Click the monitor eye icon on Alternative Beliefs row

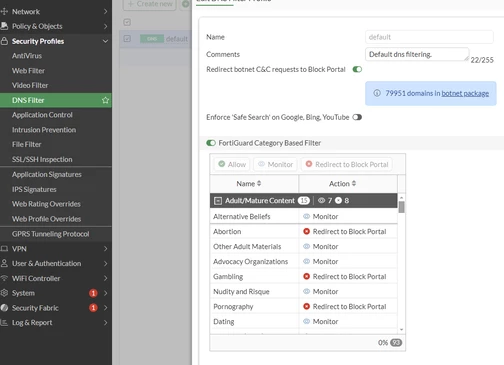(x=307, y=216)
